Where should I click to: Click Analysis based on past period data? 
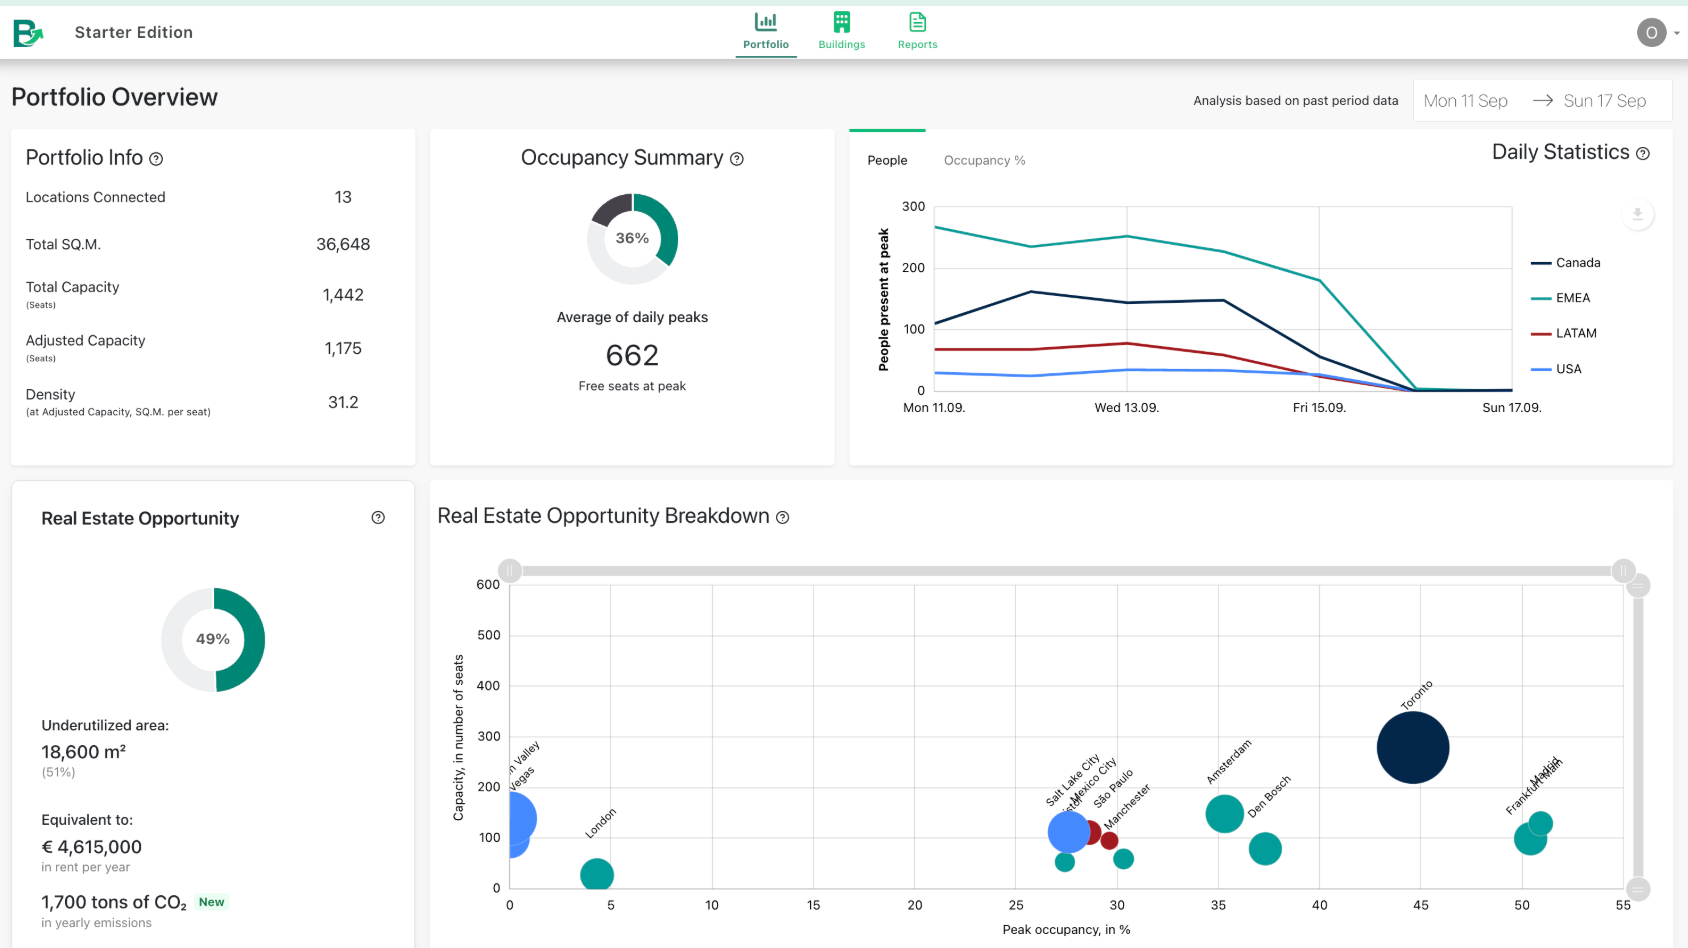[1295, 101]
